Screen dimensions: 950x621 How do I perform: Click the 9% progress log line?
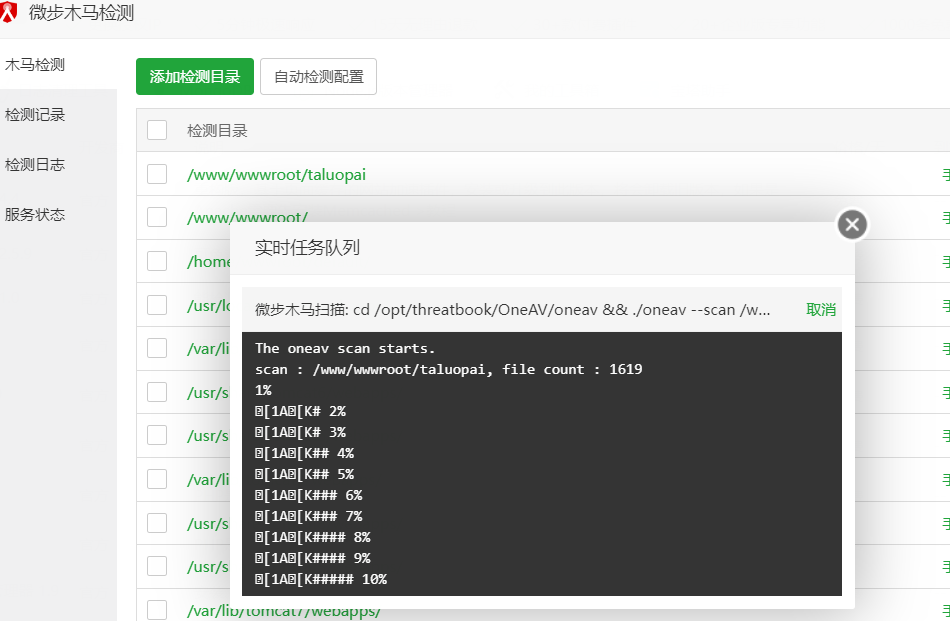(x=313, y=558)
